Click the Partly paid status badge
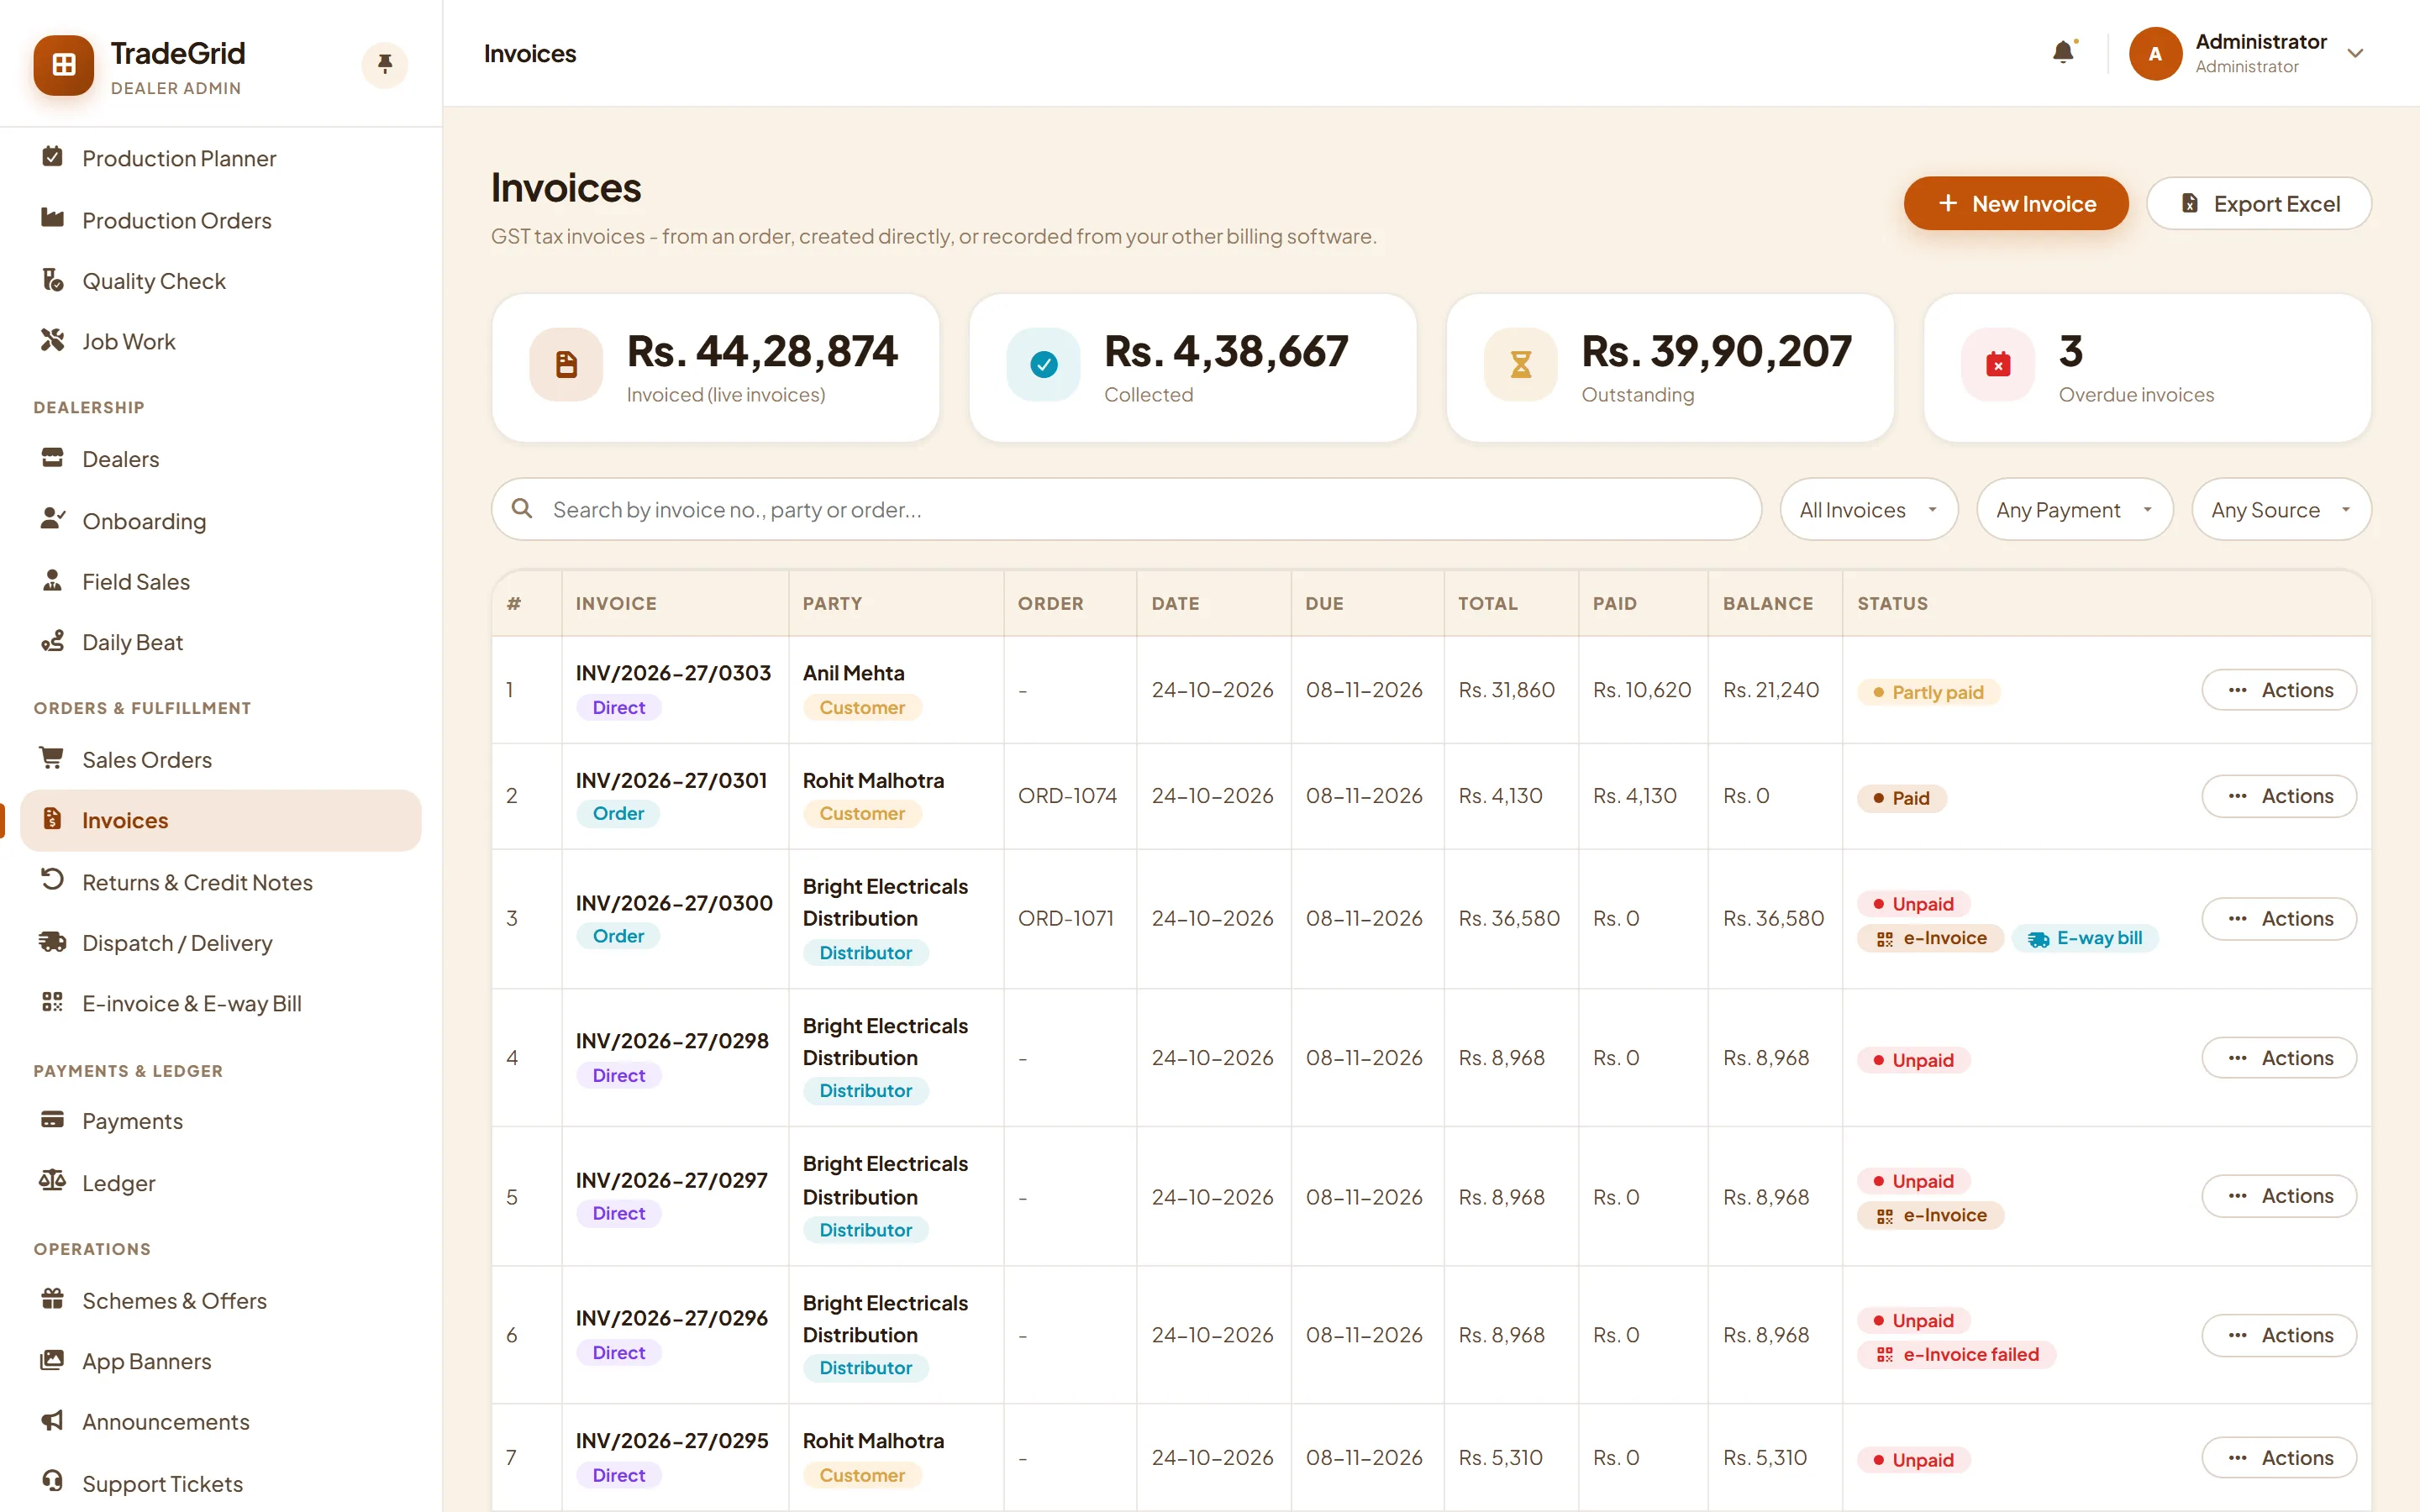The image size is (2420, 1512). pyautogui.click(x=1928, y=692)
